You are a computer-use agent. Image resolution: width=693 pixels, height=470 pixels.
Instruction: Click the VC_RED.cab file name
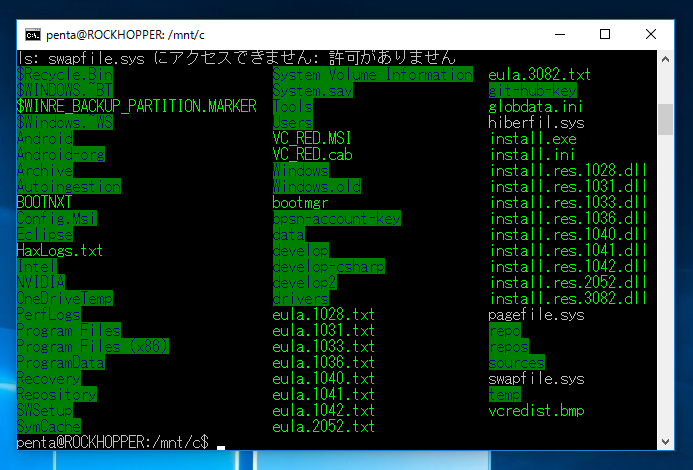[x=312, y=154]
